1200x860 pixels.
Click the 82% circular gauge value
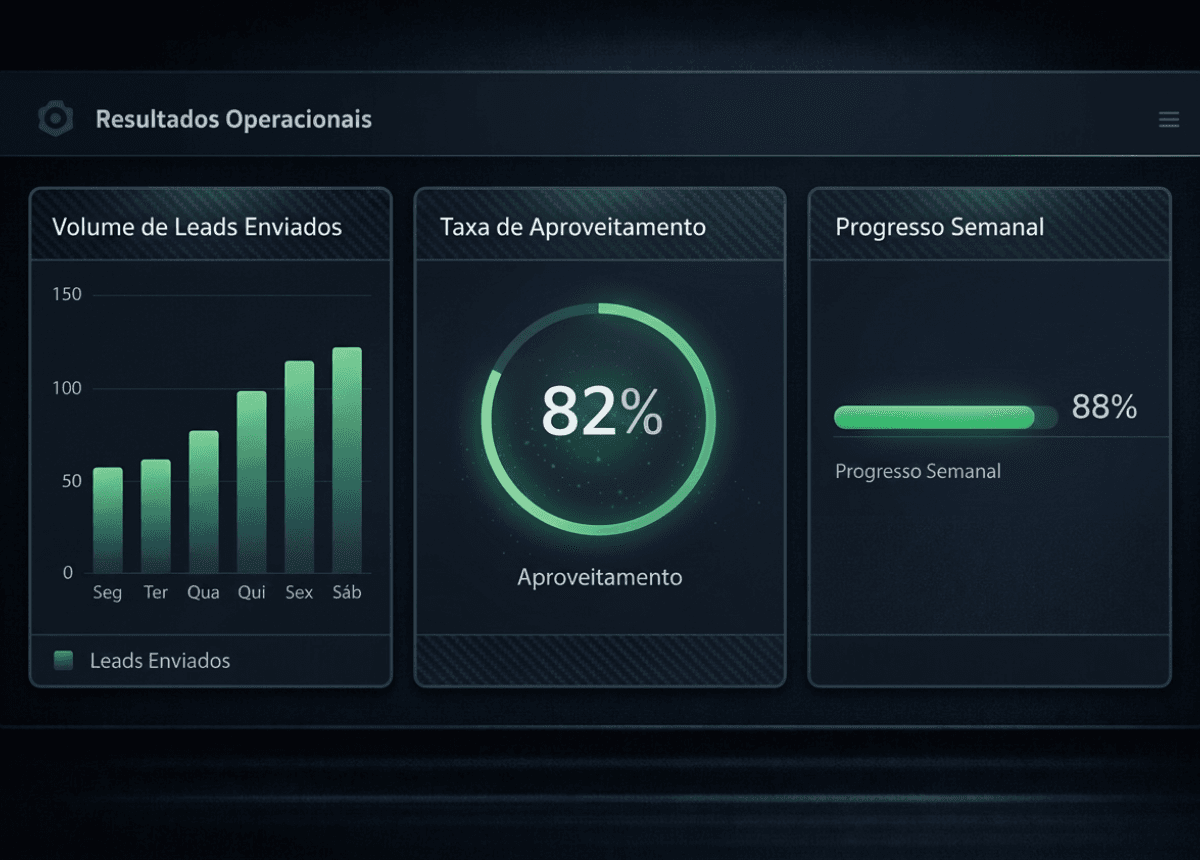pos(601,411)
